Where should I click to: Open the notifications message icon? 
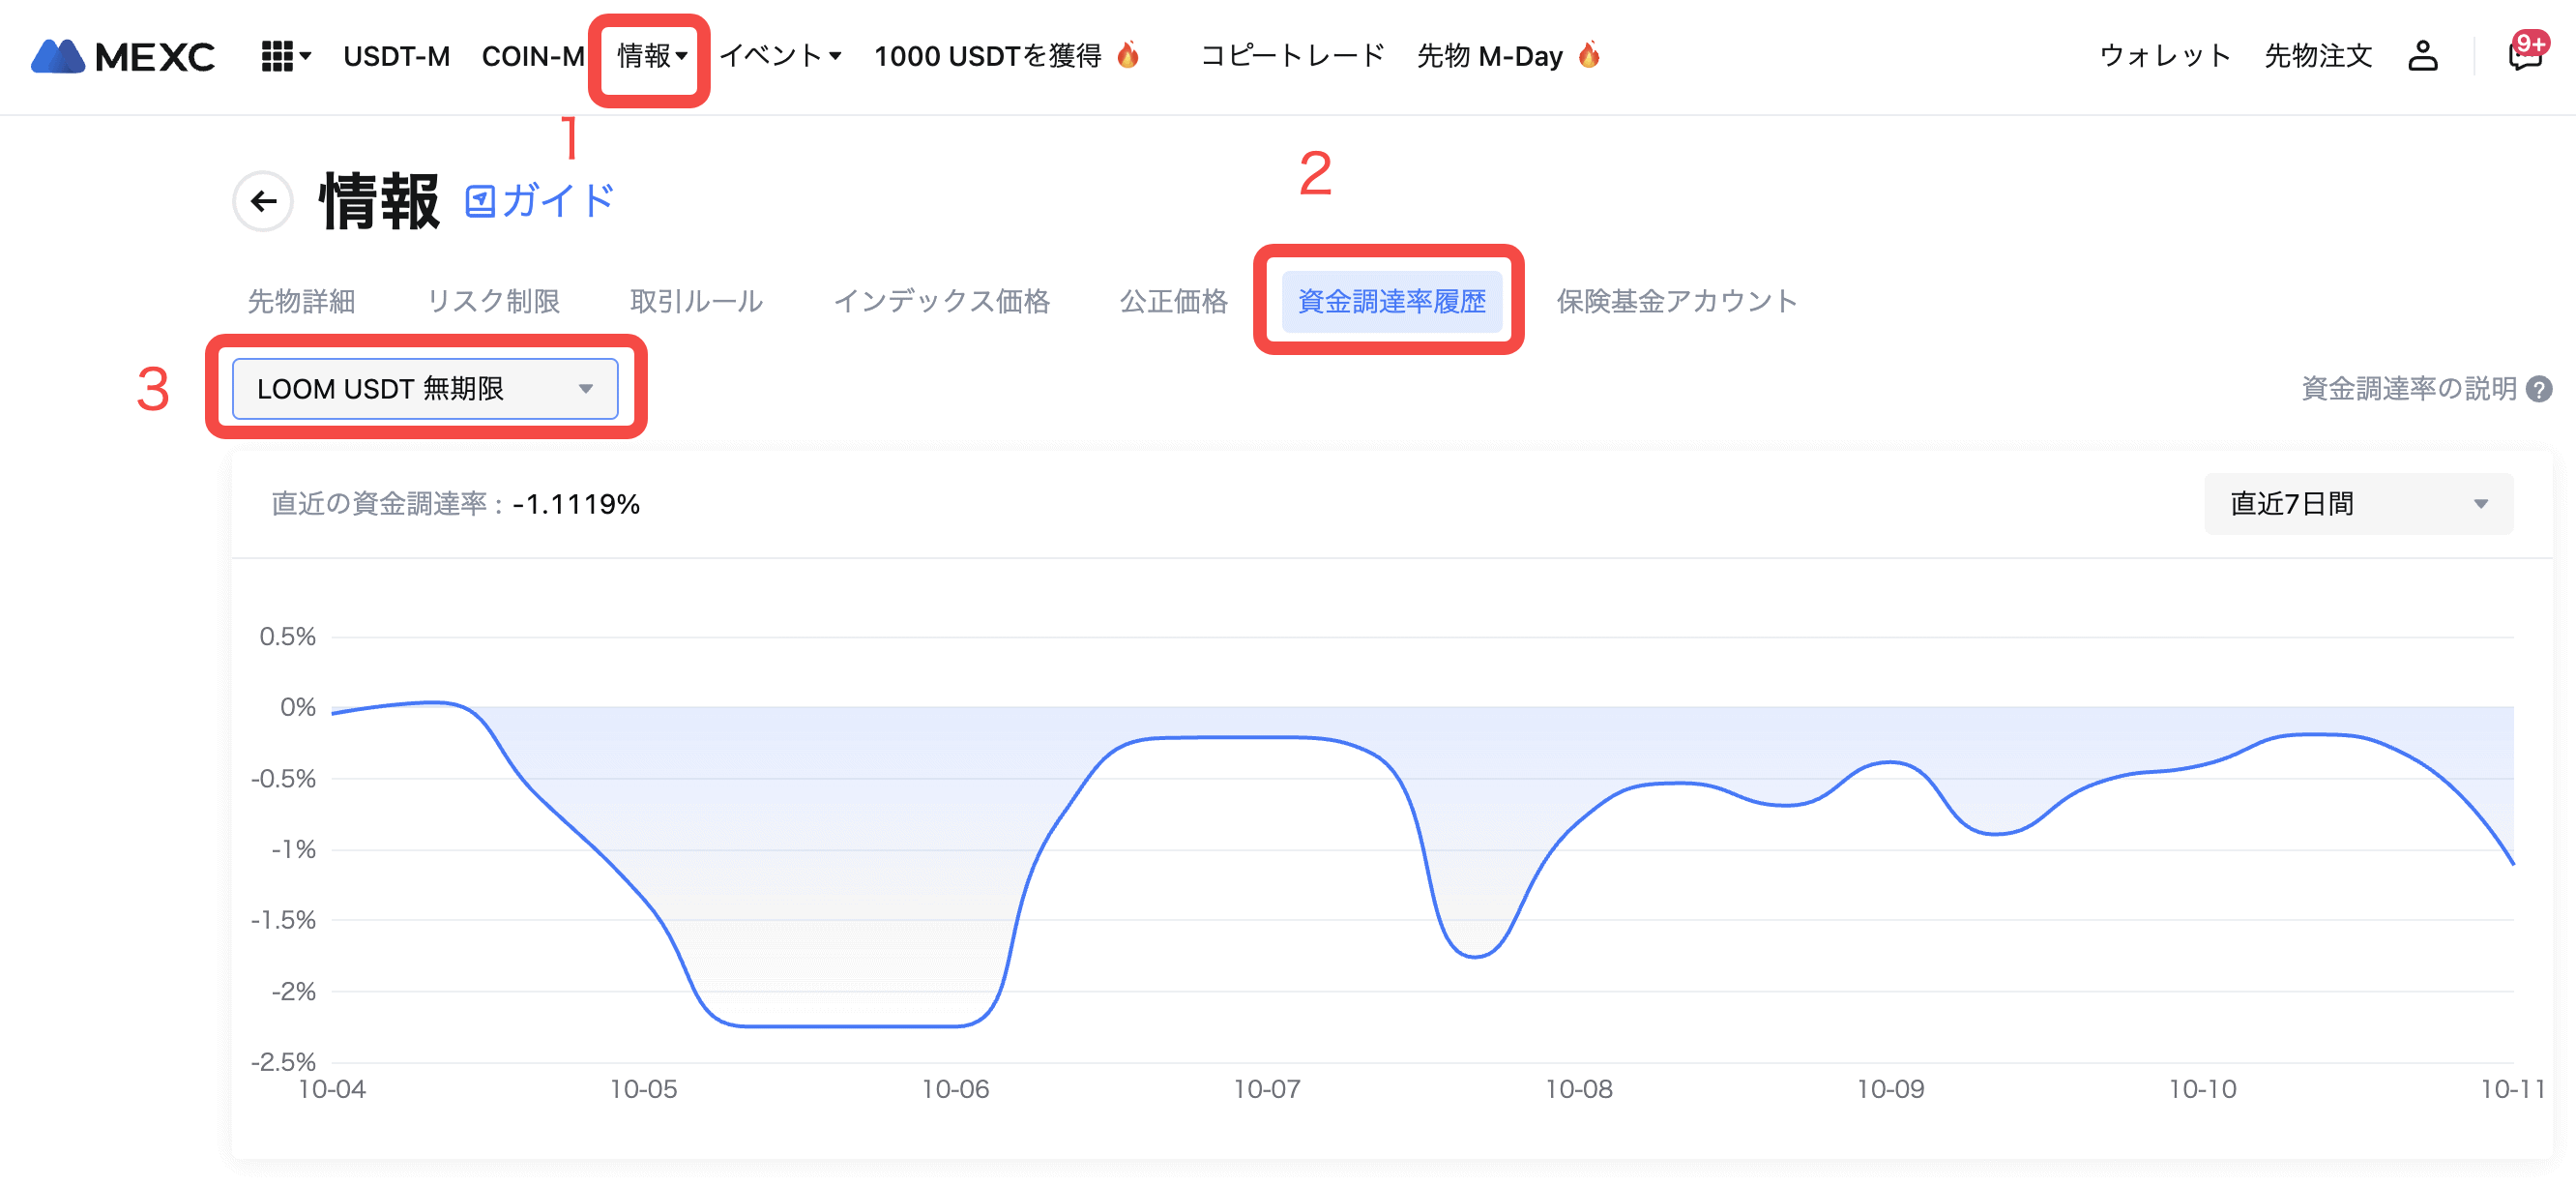point(2525,56)
